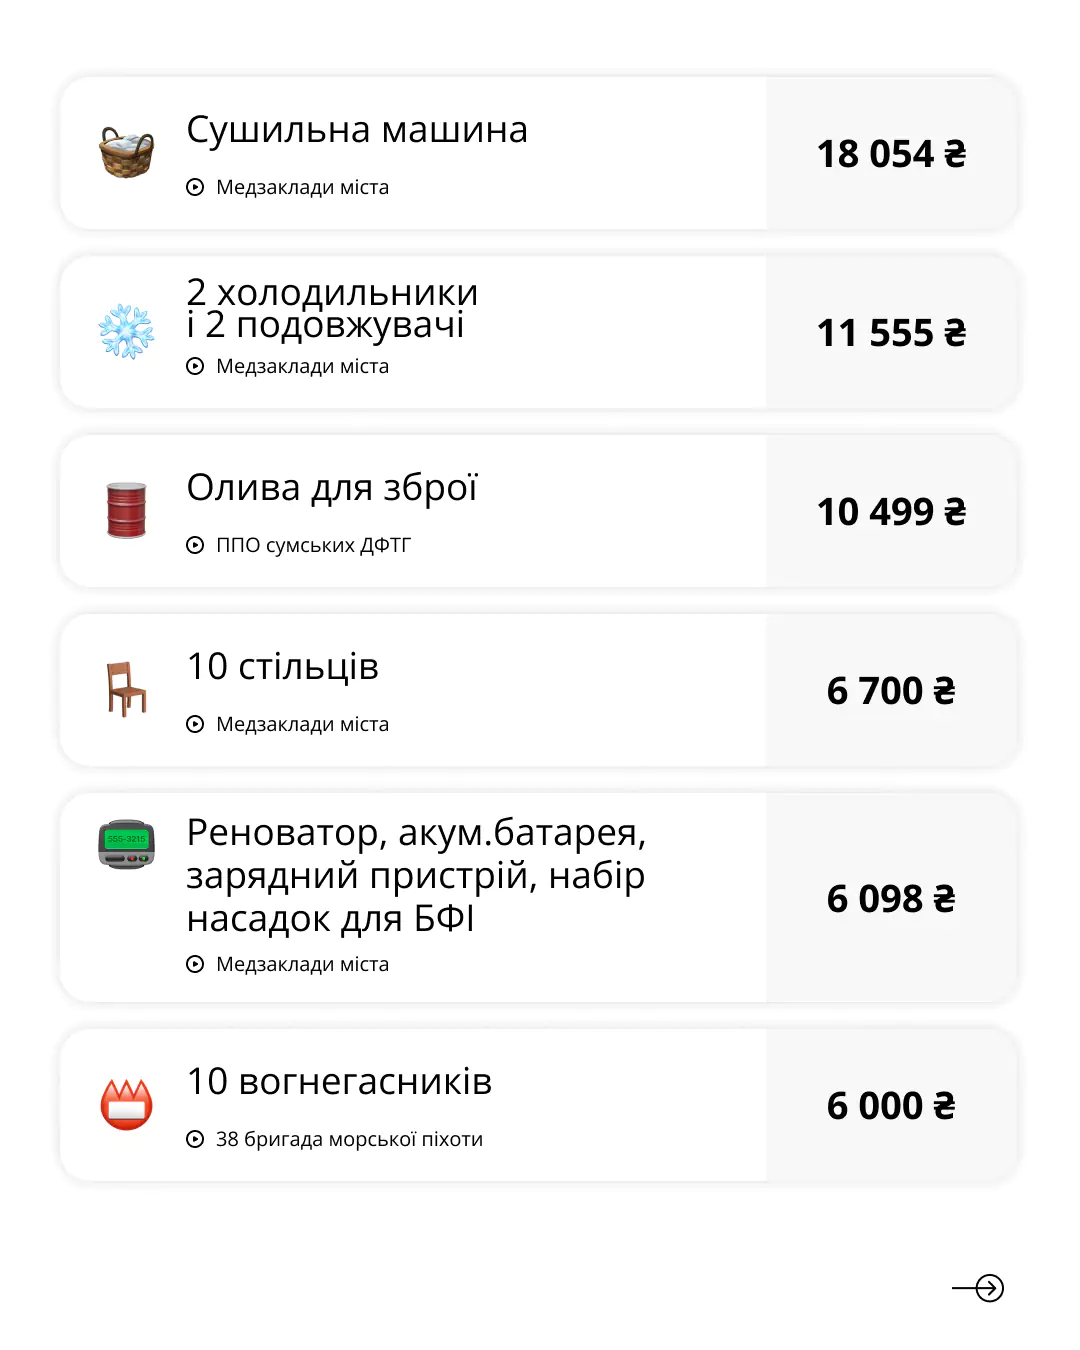Click the 18 054 ₴ price box
The width and height of the screenshot is (1080, 1350).
[x=891, y=154]
